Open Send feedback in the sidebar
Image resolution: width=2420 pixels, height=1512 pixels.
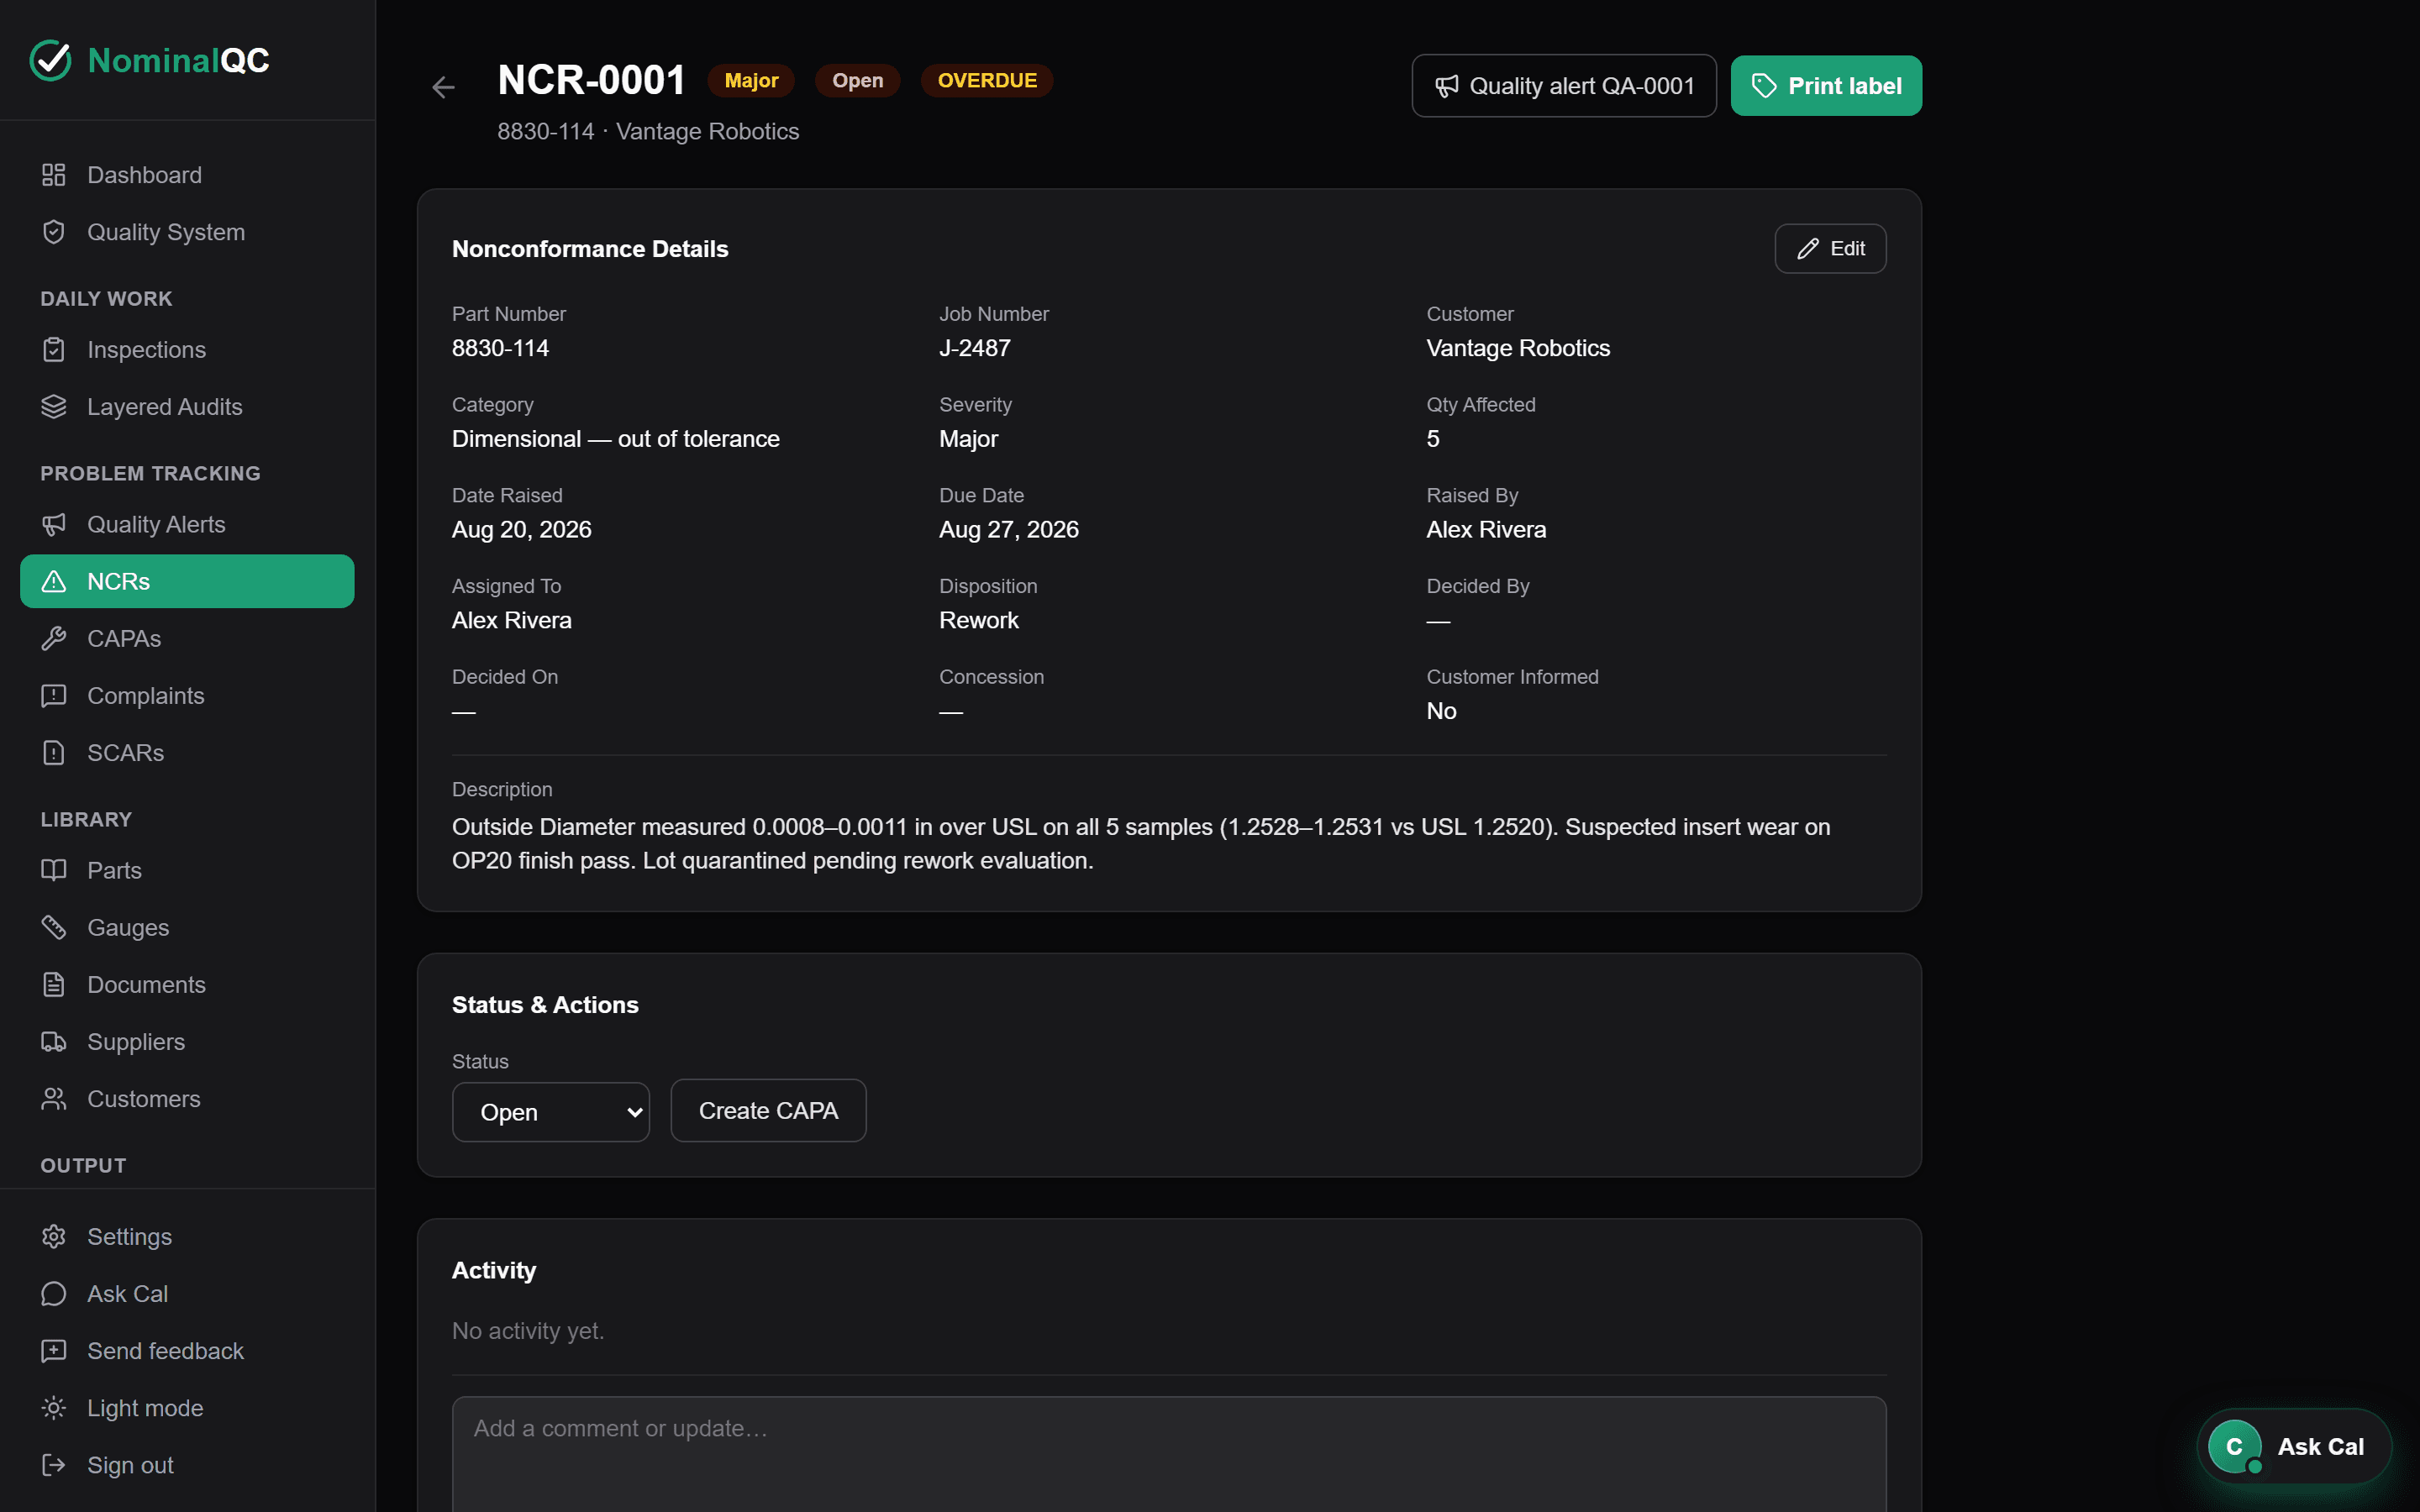187,1350
